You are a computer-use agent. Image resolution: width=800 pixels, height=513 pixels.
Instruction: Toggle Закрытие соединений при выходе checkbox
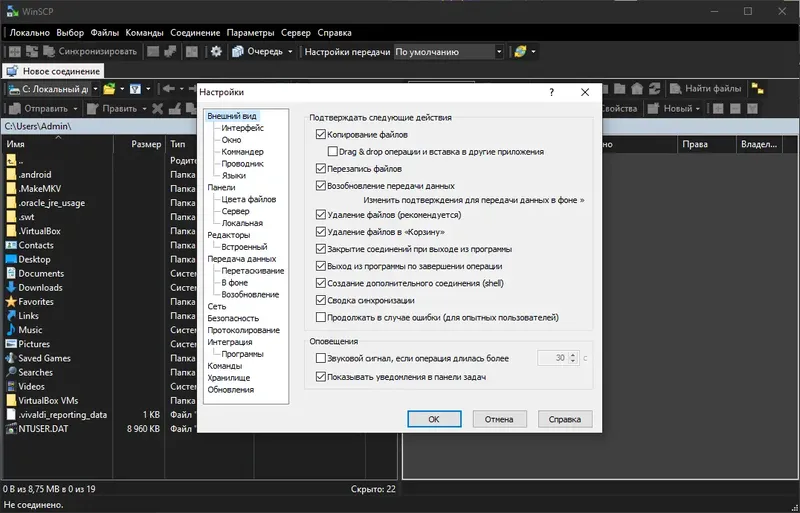pos(320,249)
